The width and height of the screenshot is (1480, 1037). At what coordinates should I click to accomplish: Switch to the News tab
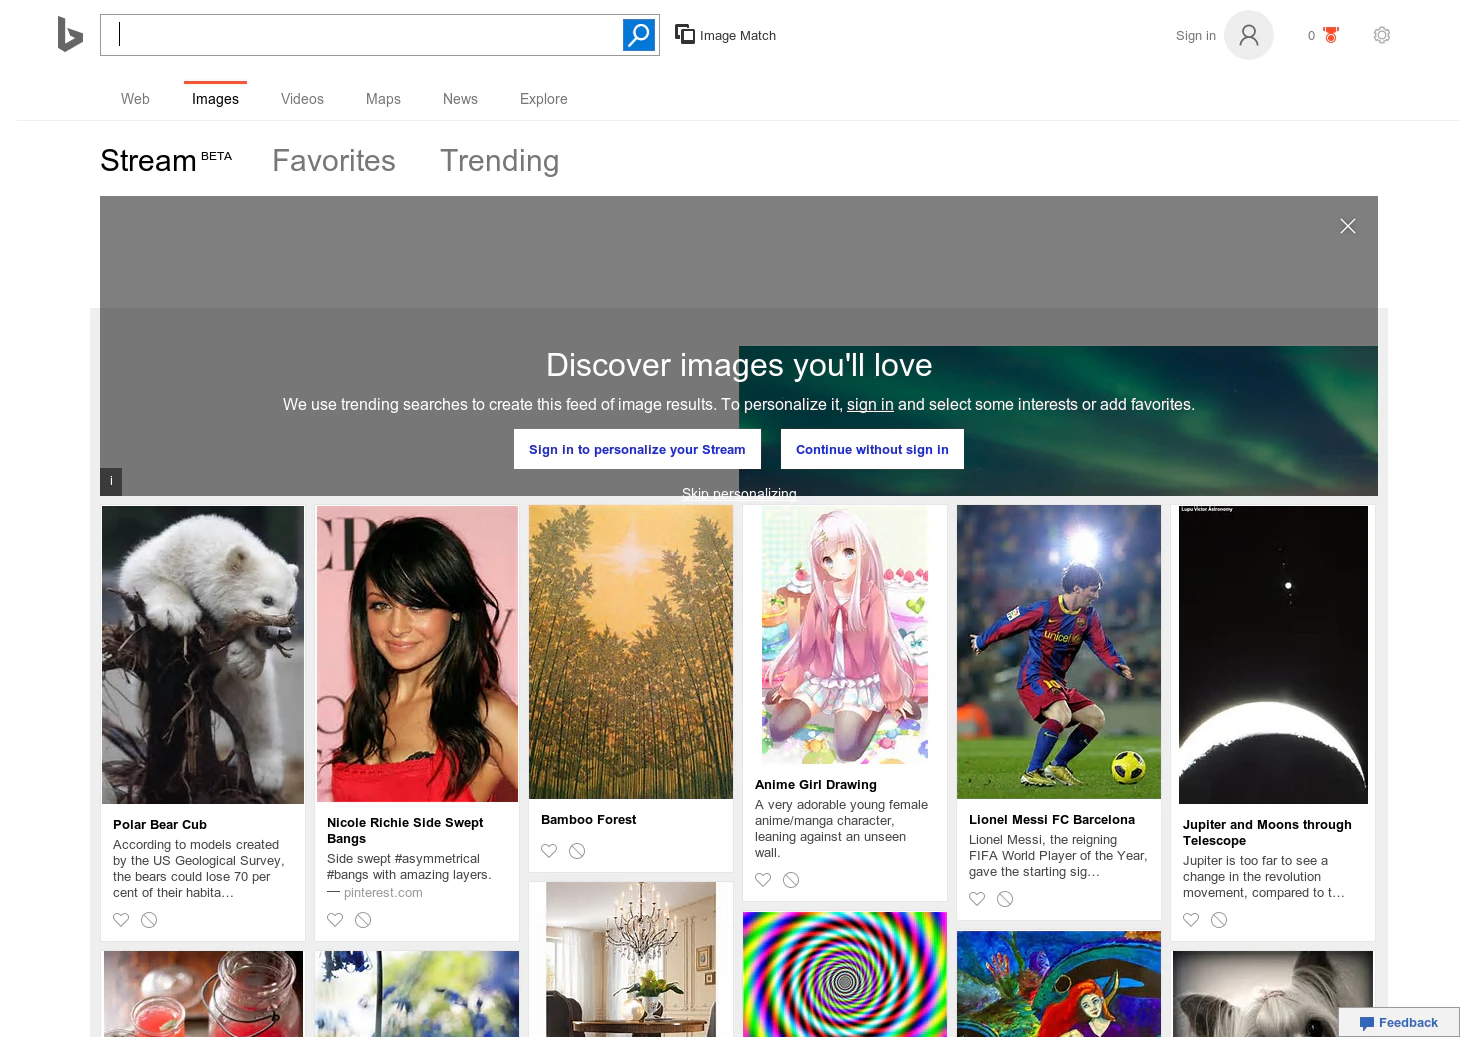[460, 99]
